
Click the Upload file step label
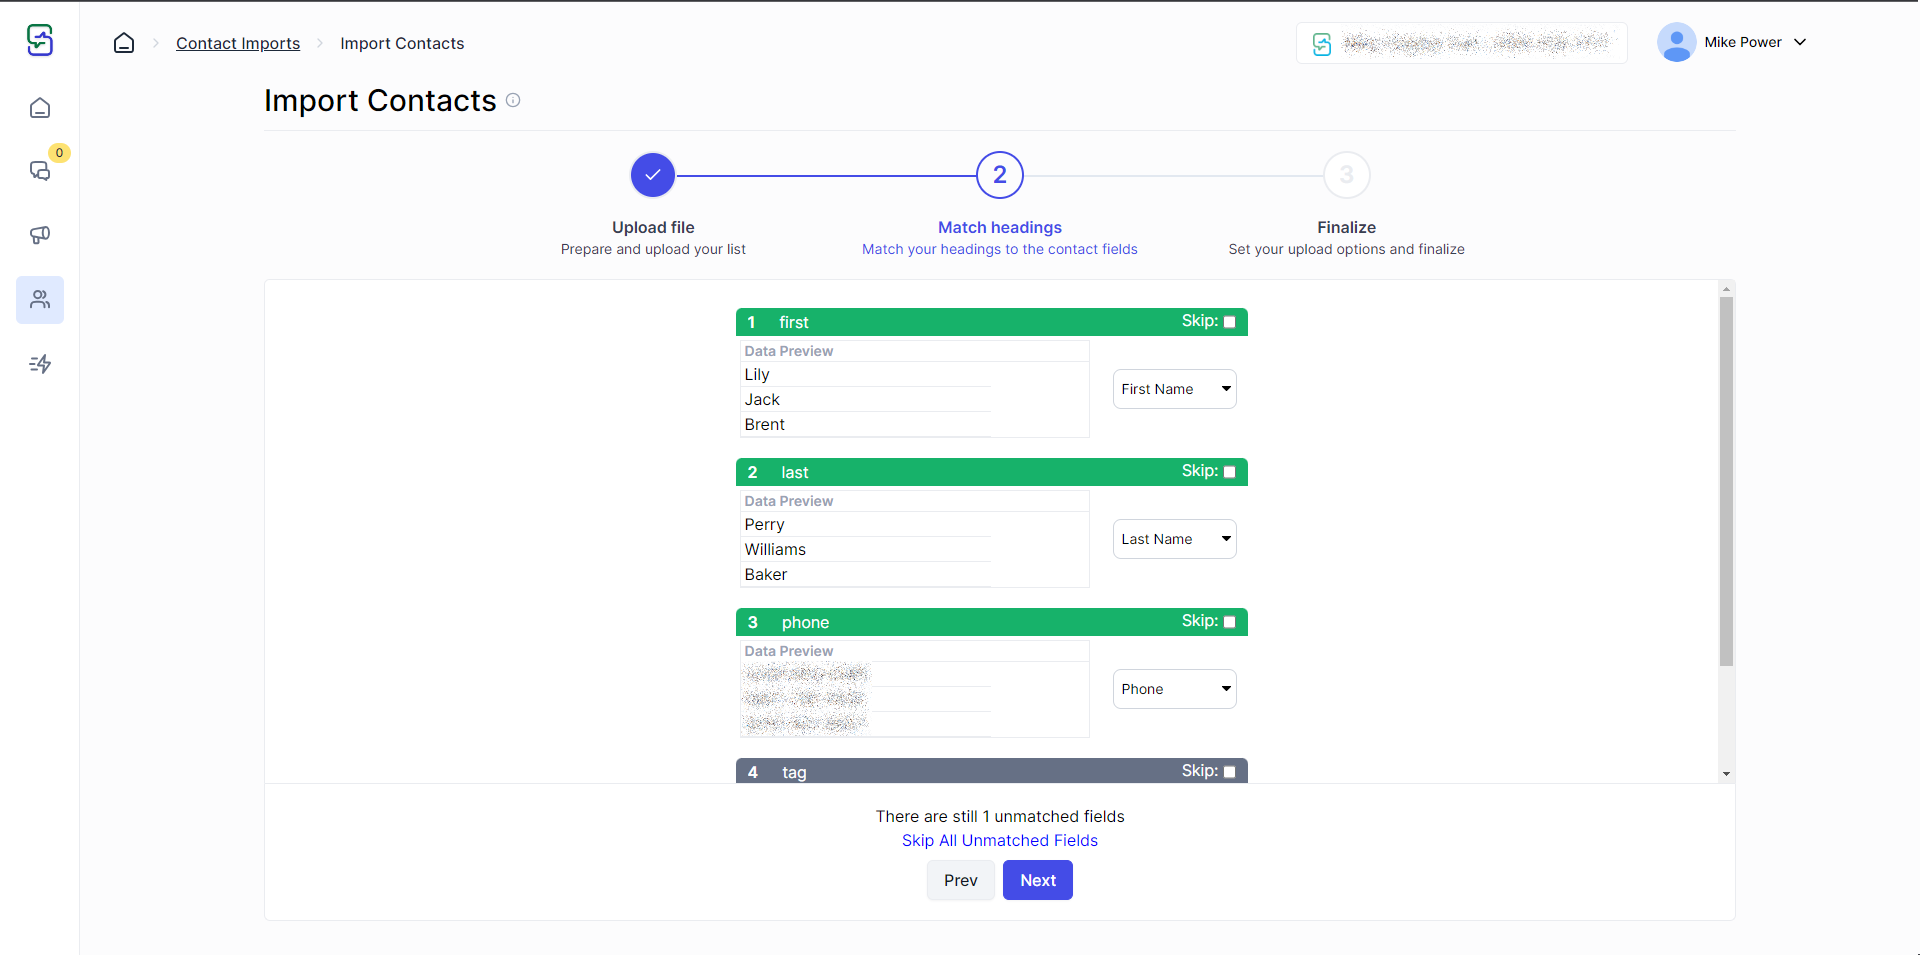coord(653,227)
